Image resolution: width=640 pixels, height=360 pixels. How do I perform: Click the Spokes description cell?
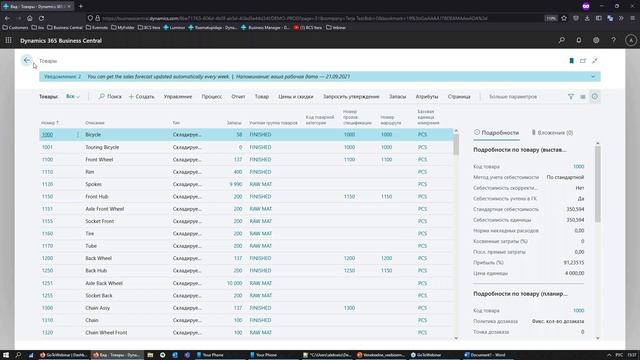tap(93, 184)
